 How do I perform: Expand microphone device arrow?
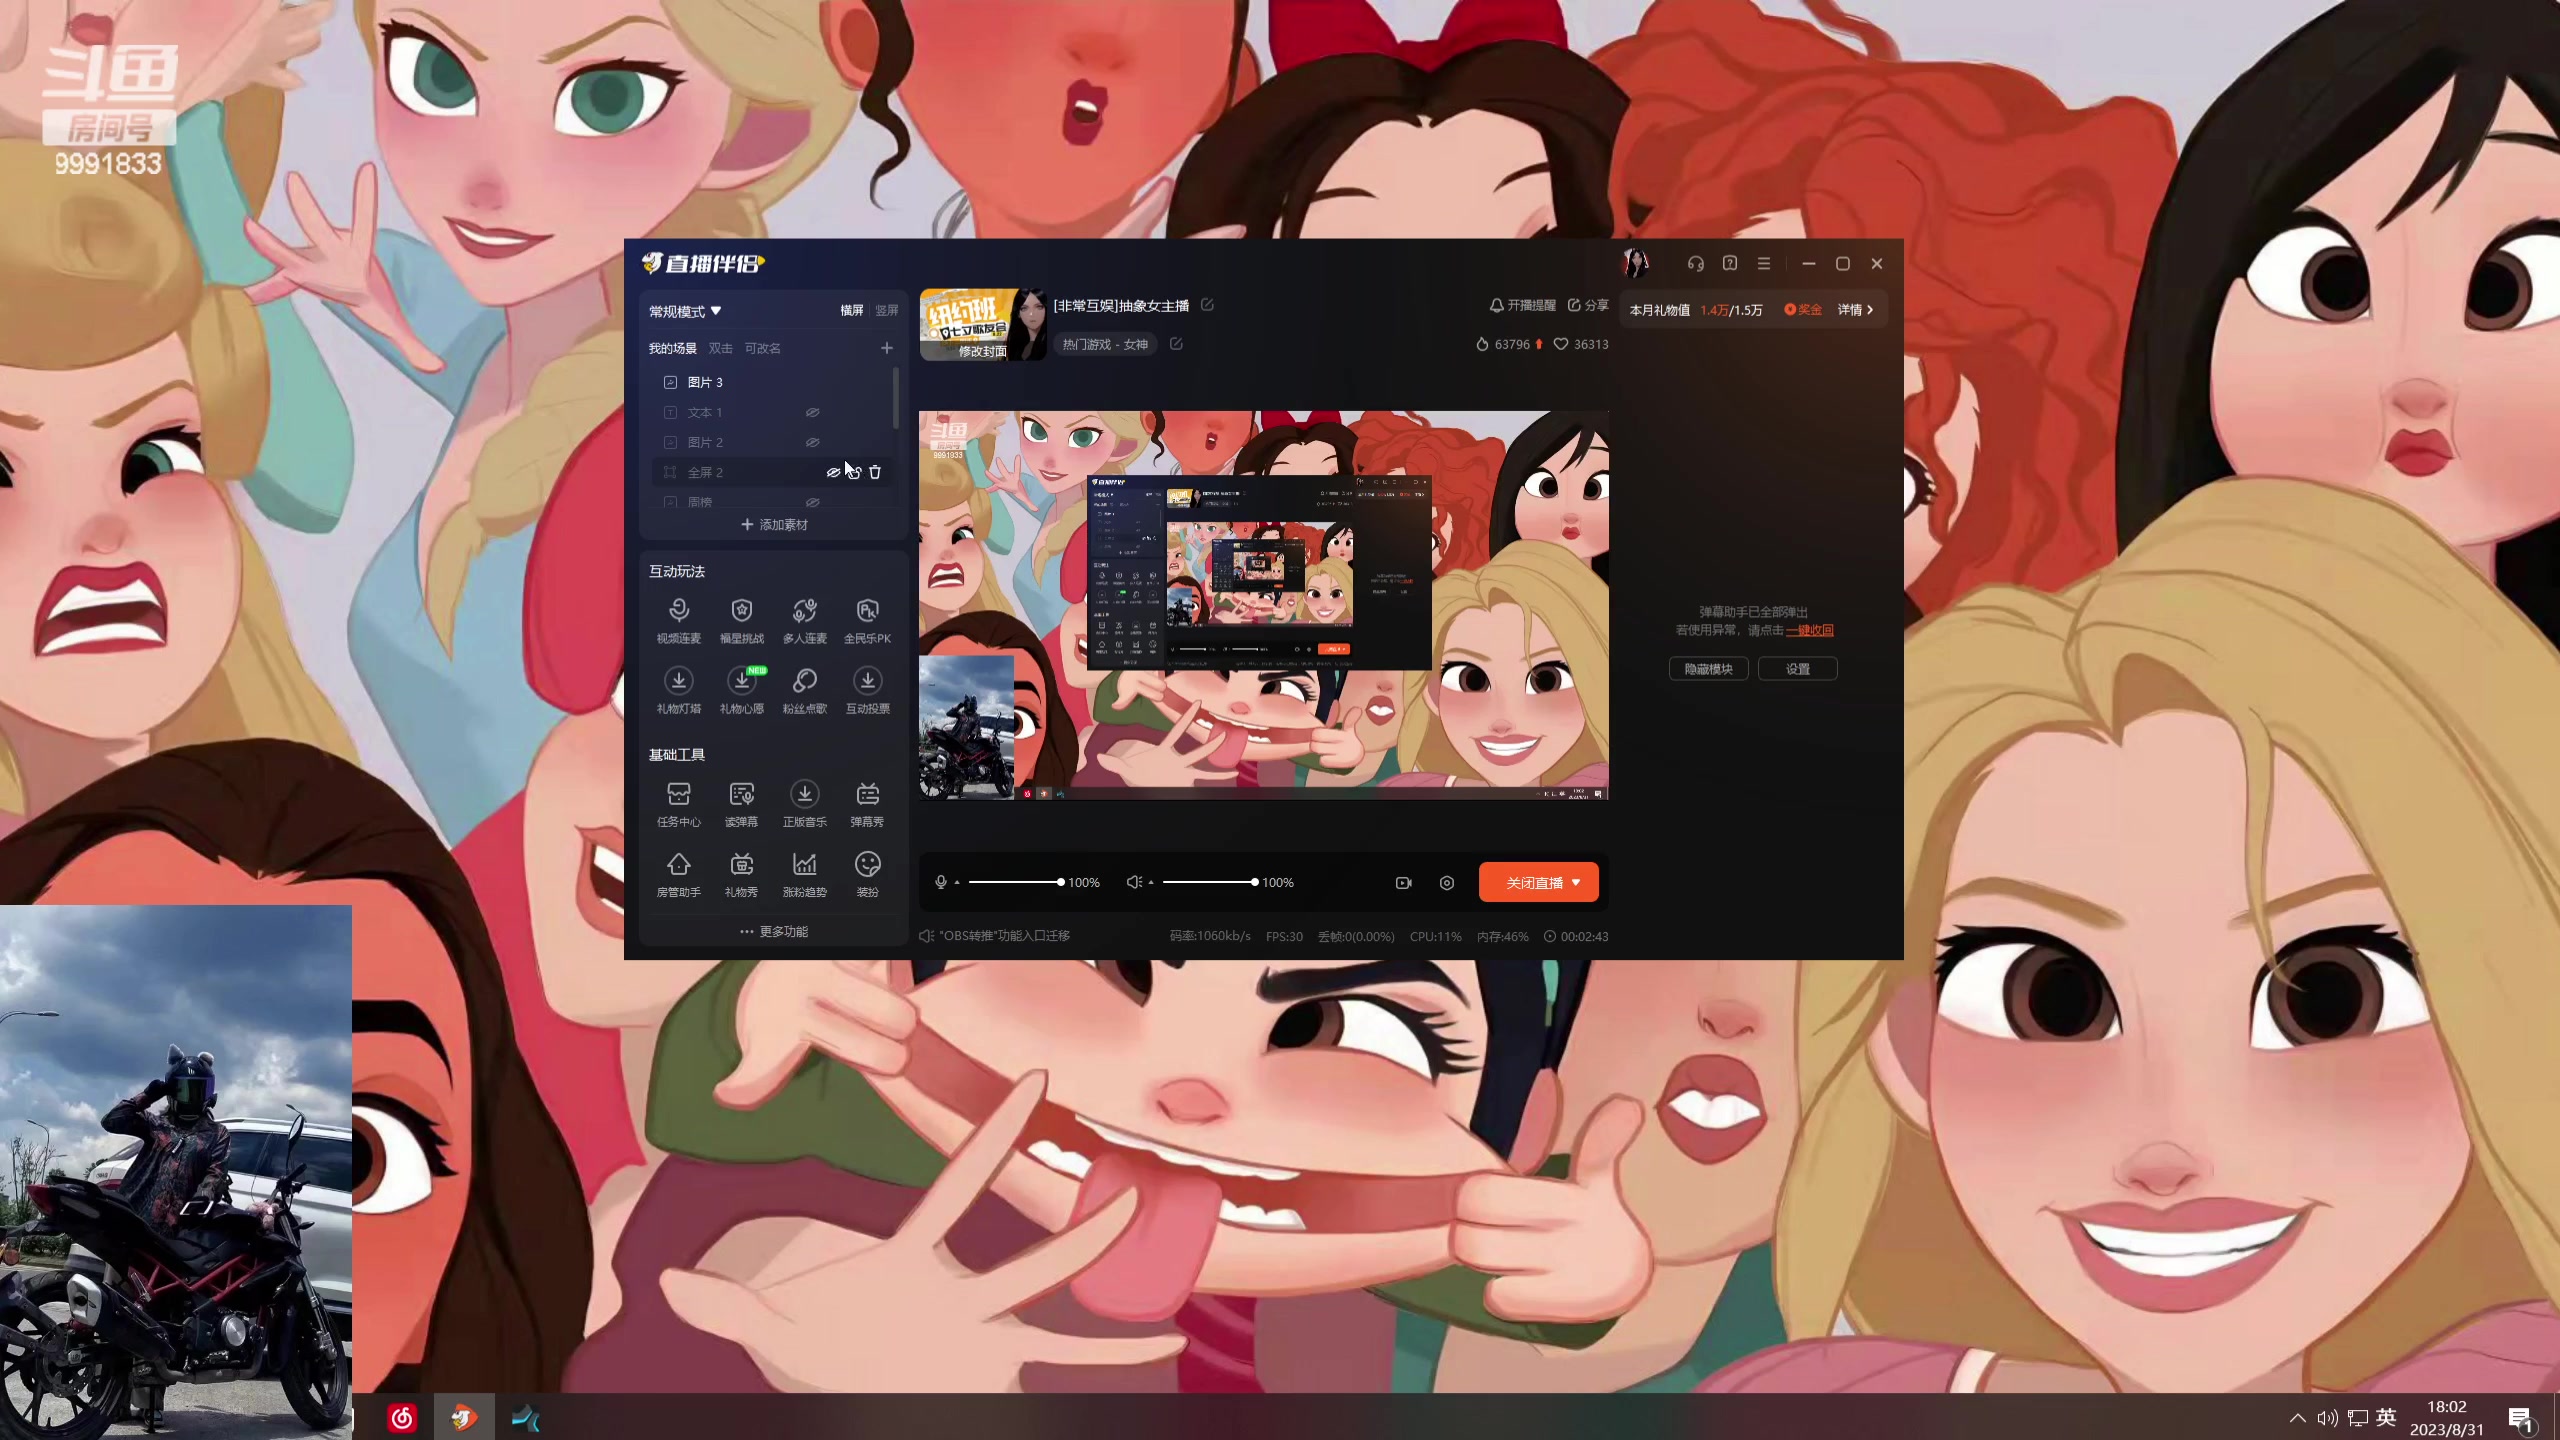pyautogui.click(x=957, y=882)
